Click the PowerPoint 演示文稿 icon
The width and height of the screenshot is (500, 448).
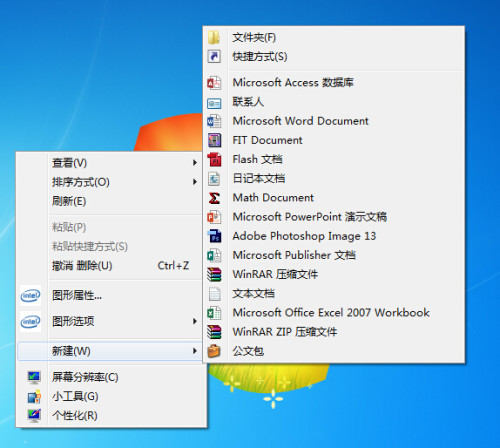[x=214, y=217]
